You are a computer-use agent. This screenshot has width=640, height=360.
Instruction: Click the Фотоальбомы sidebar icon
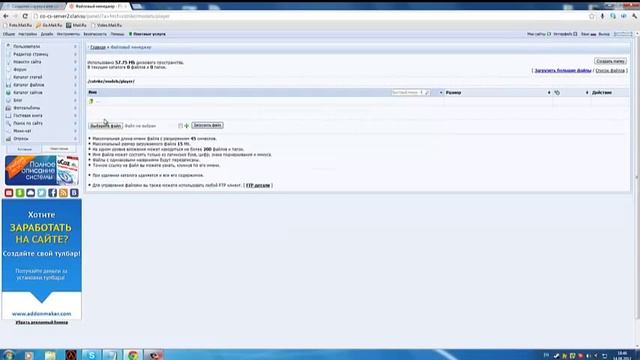pos(8,108)
